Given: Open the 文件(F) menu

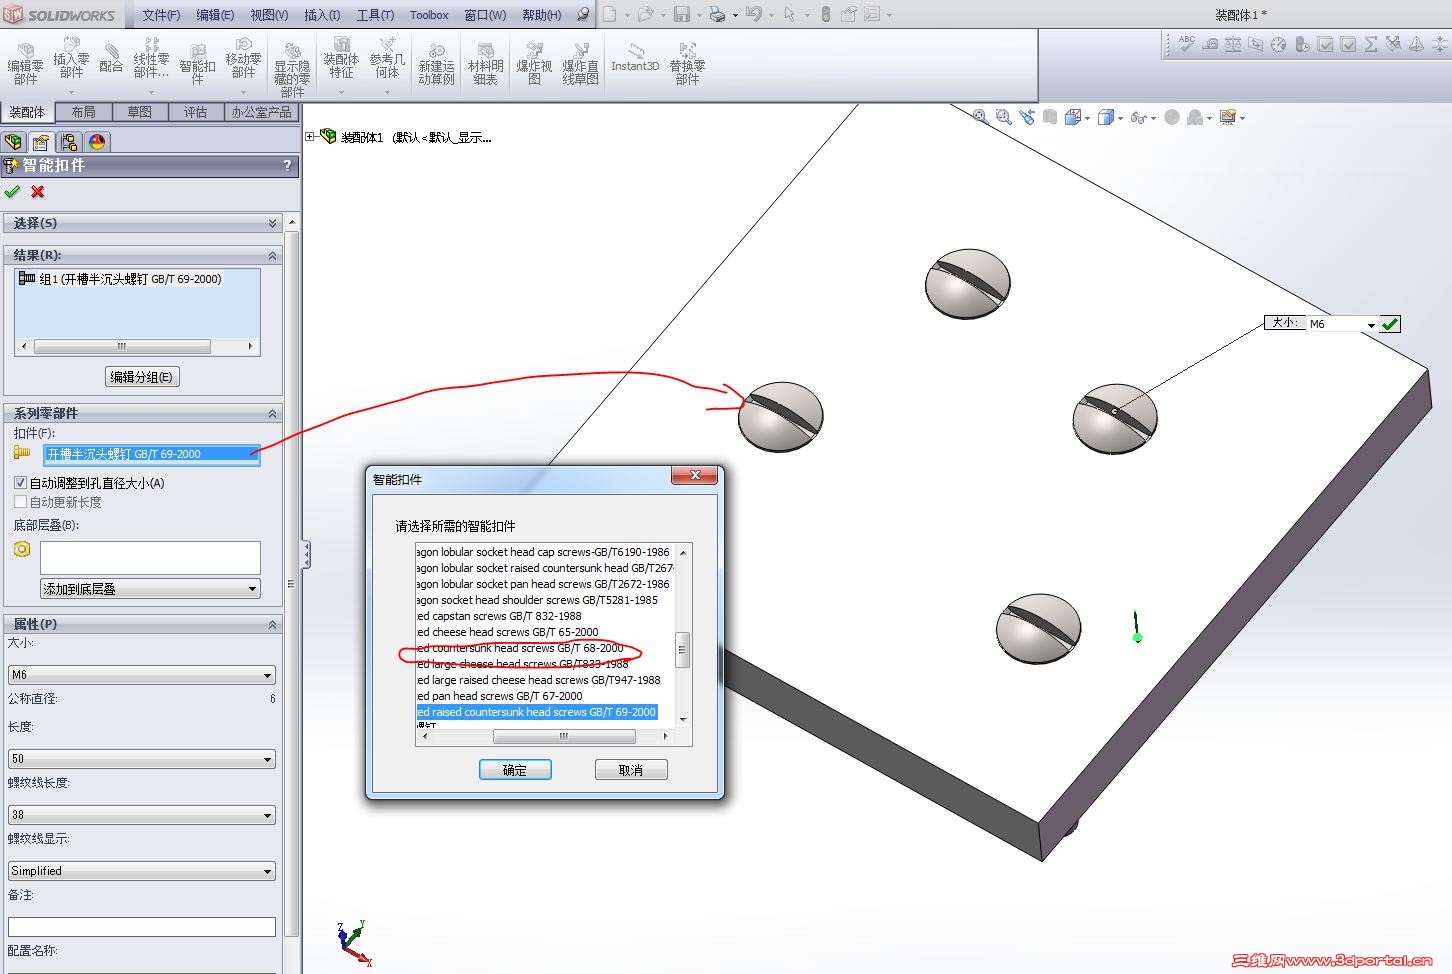Looking at the screenshot, I should tap(161, 15).
